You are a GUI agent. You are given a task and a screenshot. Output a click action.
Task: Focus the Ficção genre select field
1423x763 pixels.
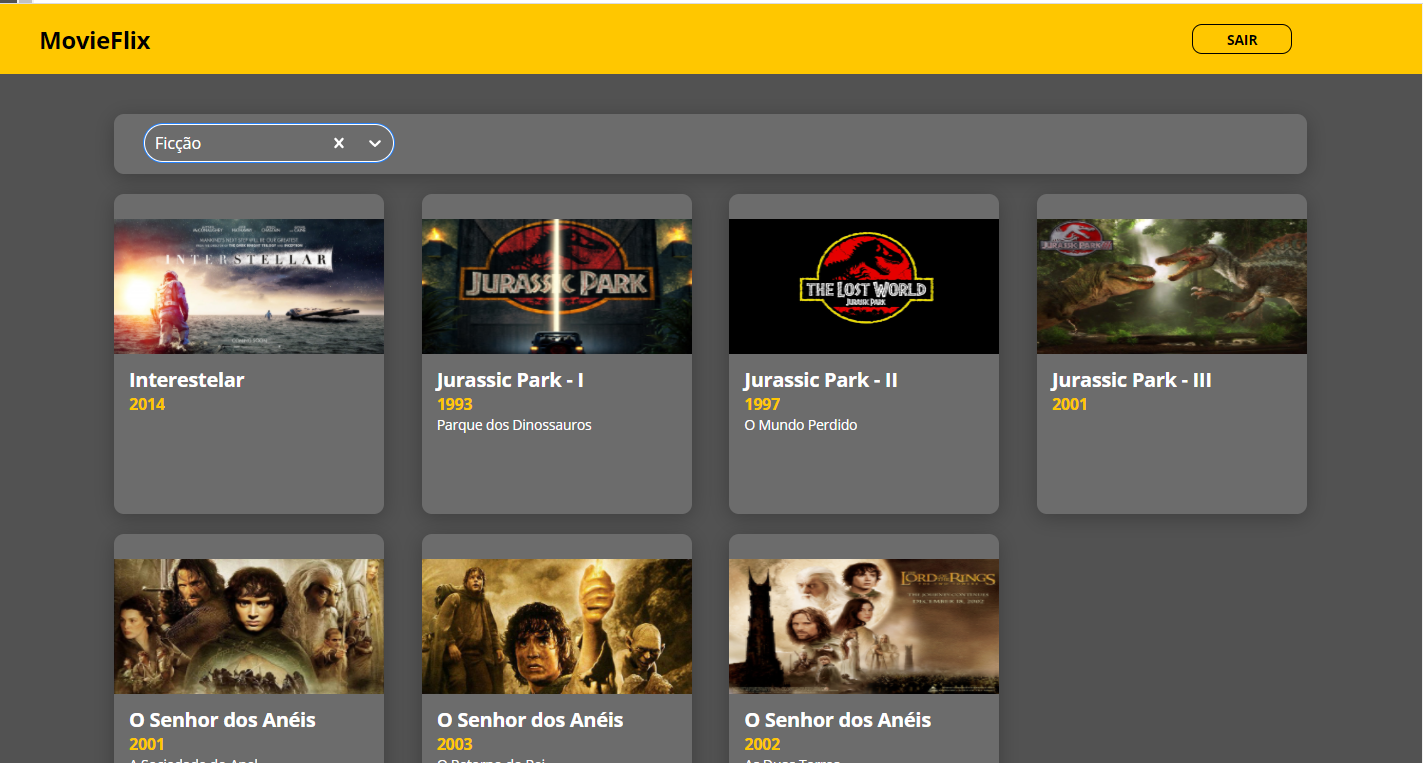[x=269, y=143]
